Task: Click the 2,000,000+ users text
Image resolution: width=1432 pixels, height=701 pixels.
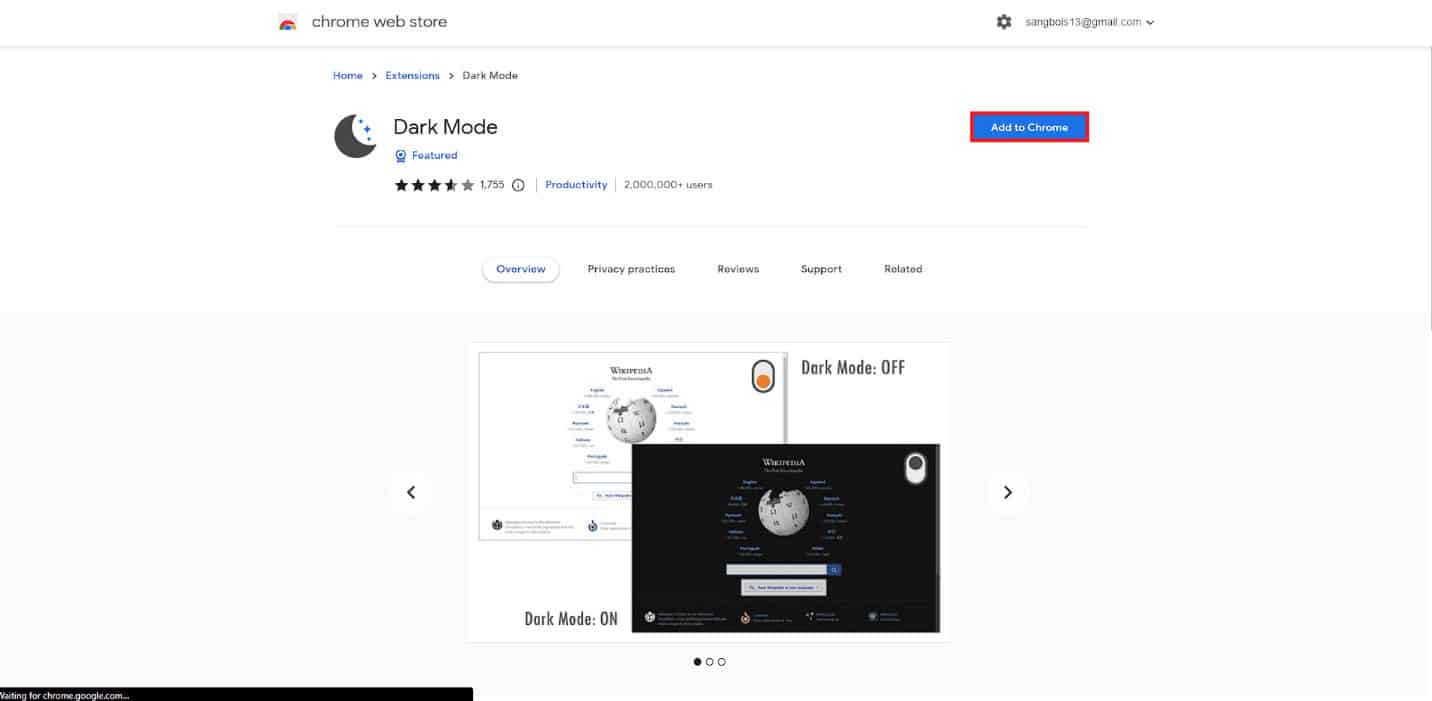Action: tap(668, 185)
